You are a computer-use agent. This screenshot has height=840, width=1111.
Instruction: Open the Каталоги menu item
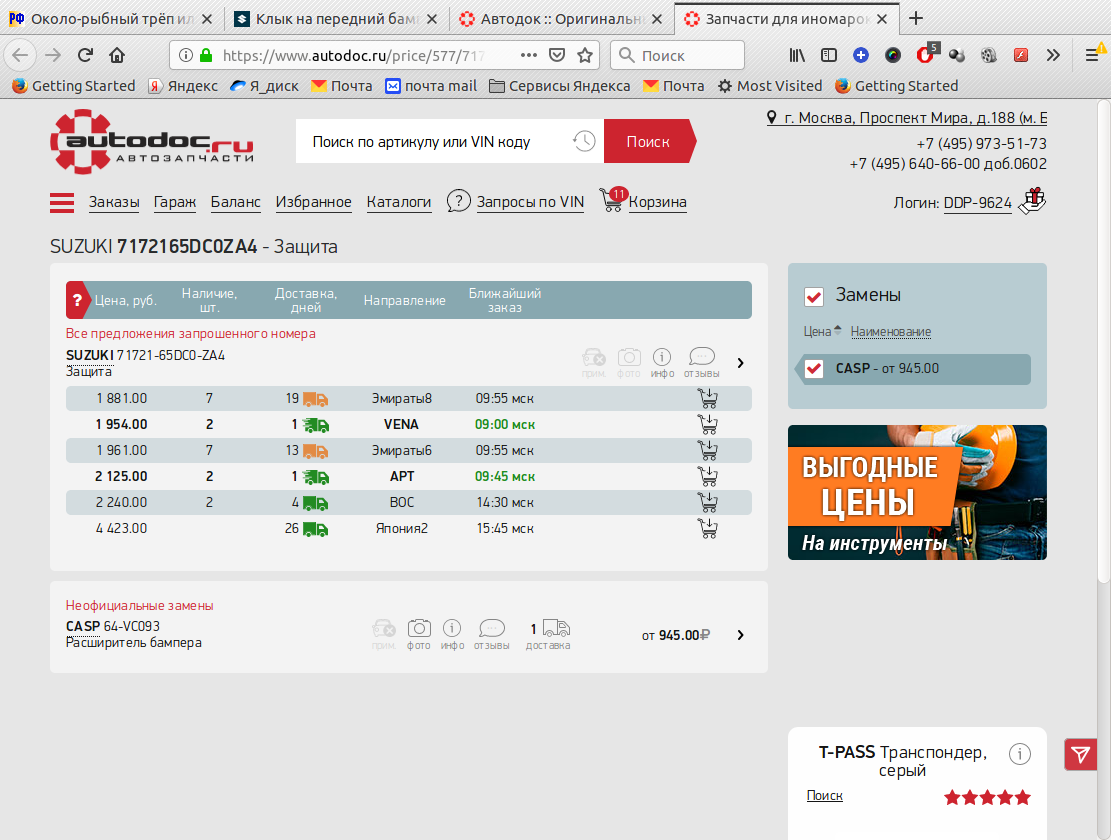point(398,202)
